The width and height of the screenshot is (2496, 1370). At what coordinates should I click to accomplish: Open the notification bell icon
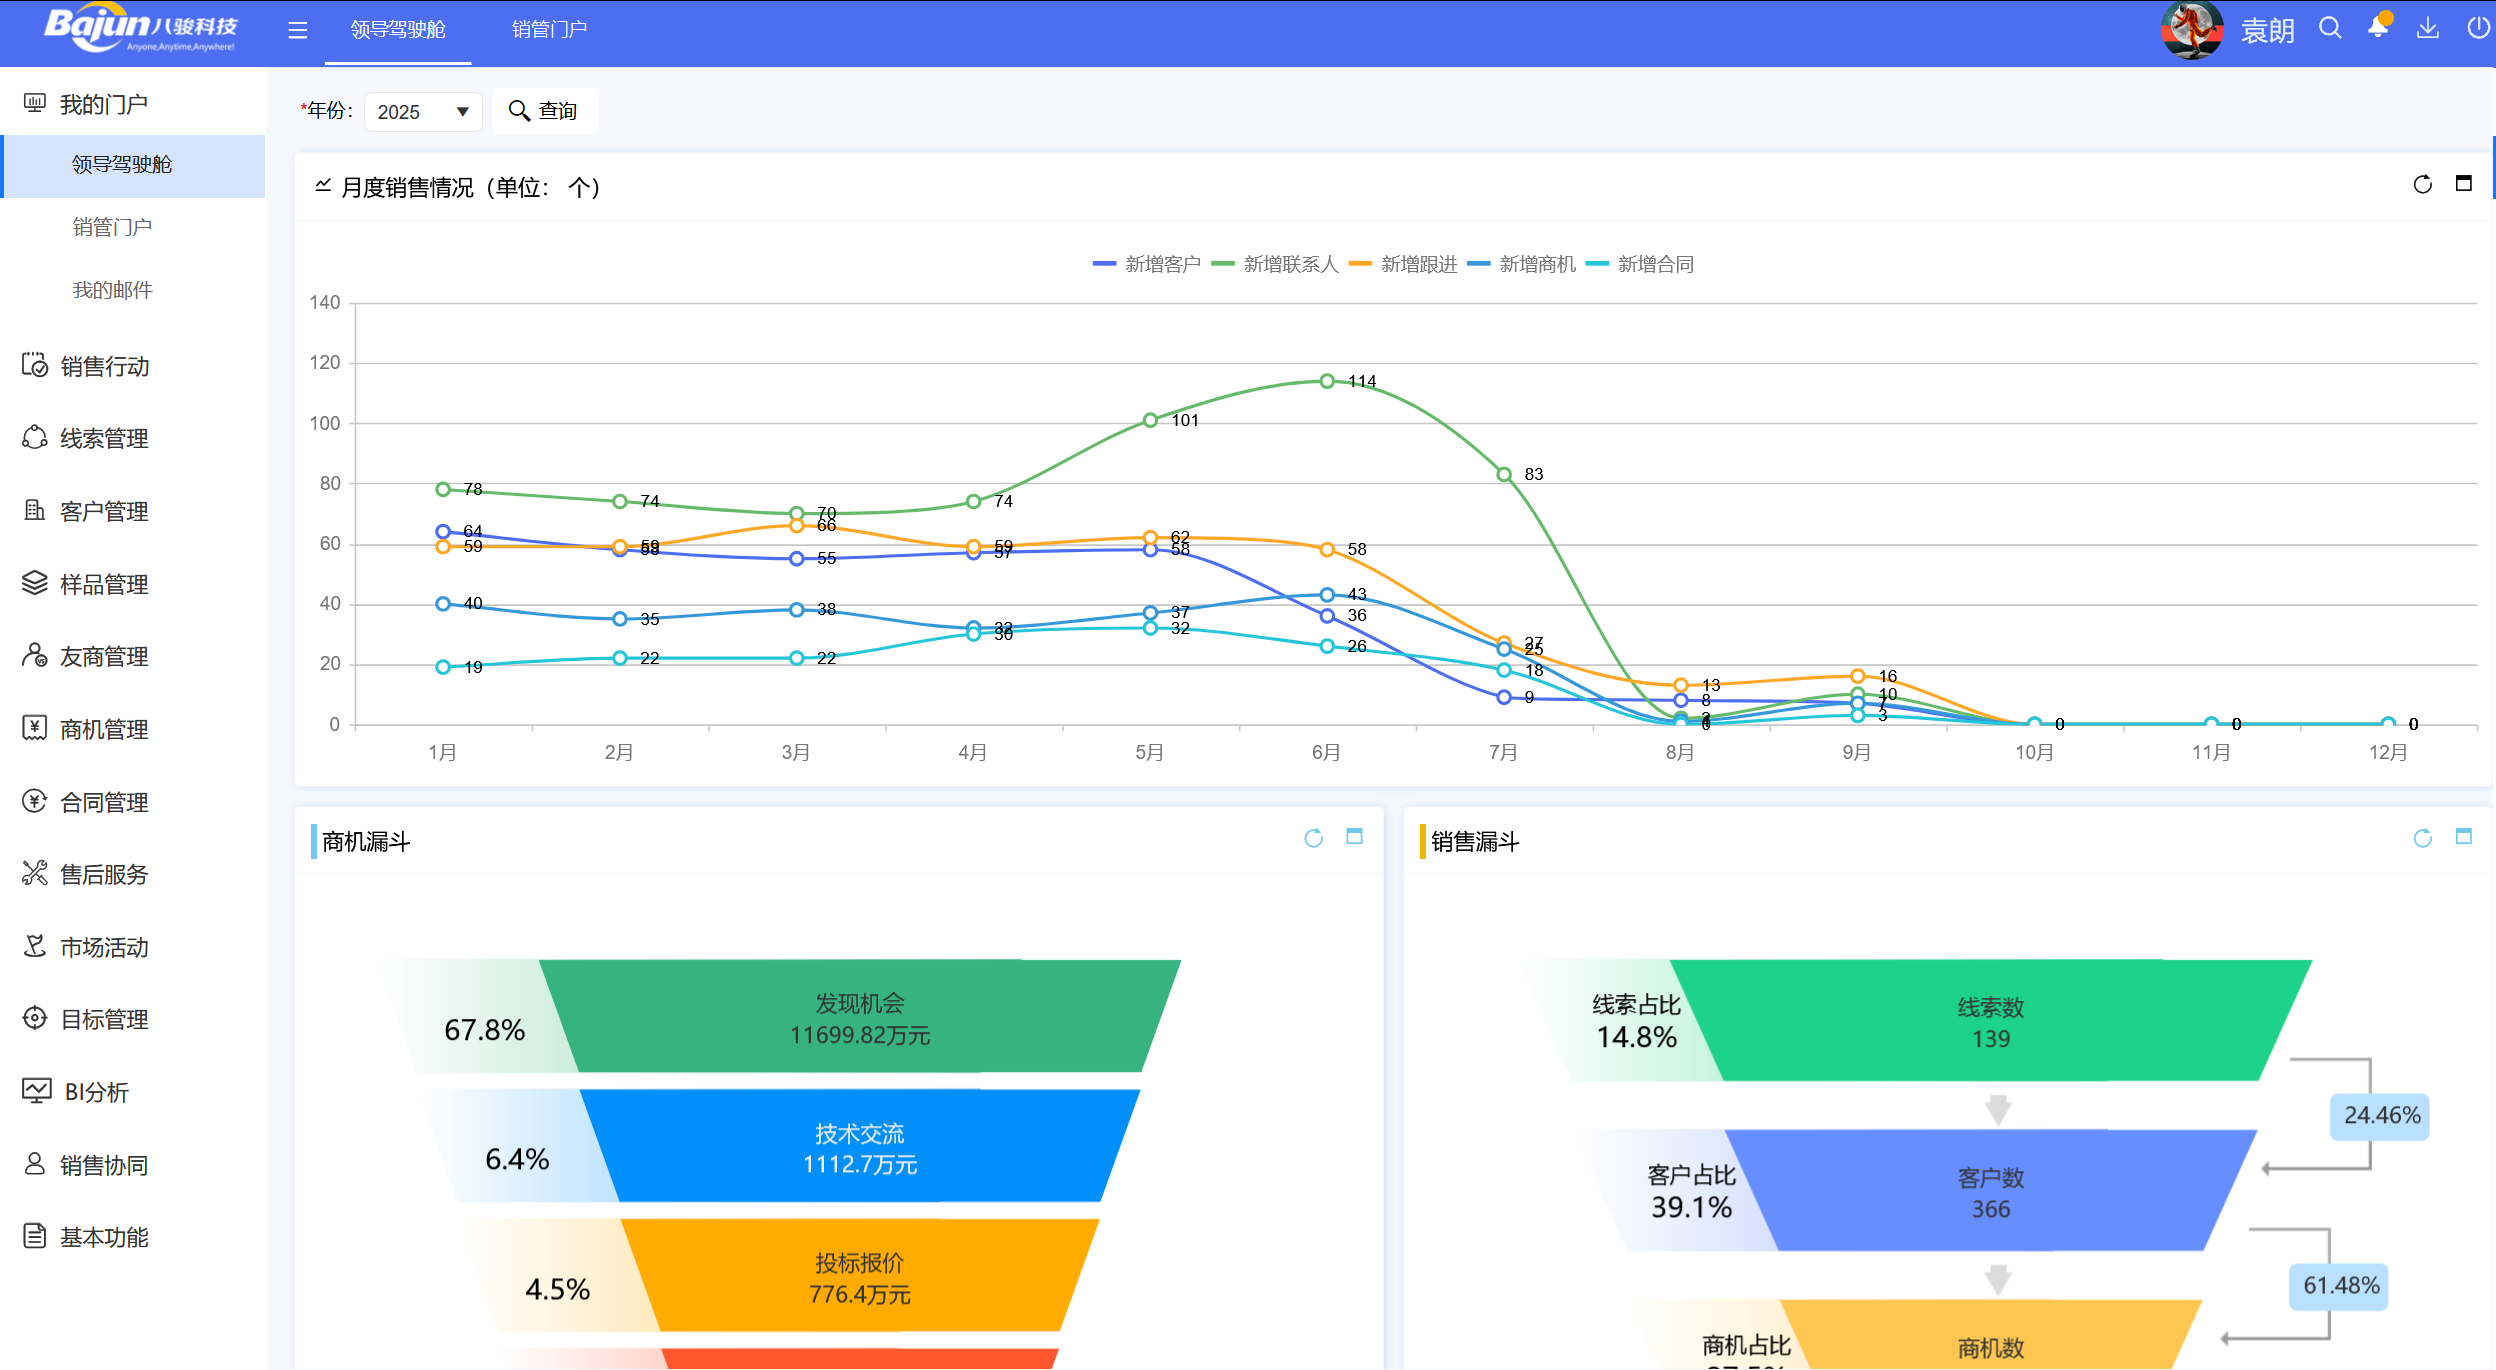click(2378, 28)
